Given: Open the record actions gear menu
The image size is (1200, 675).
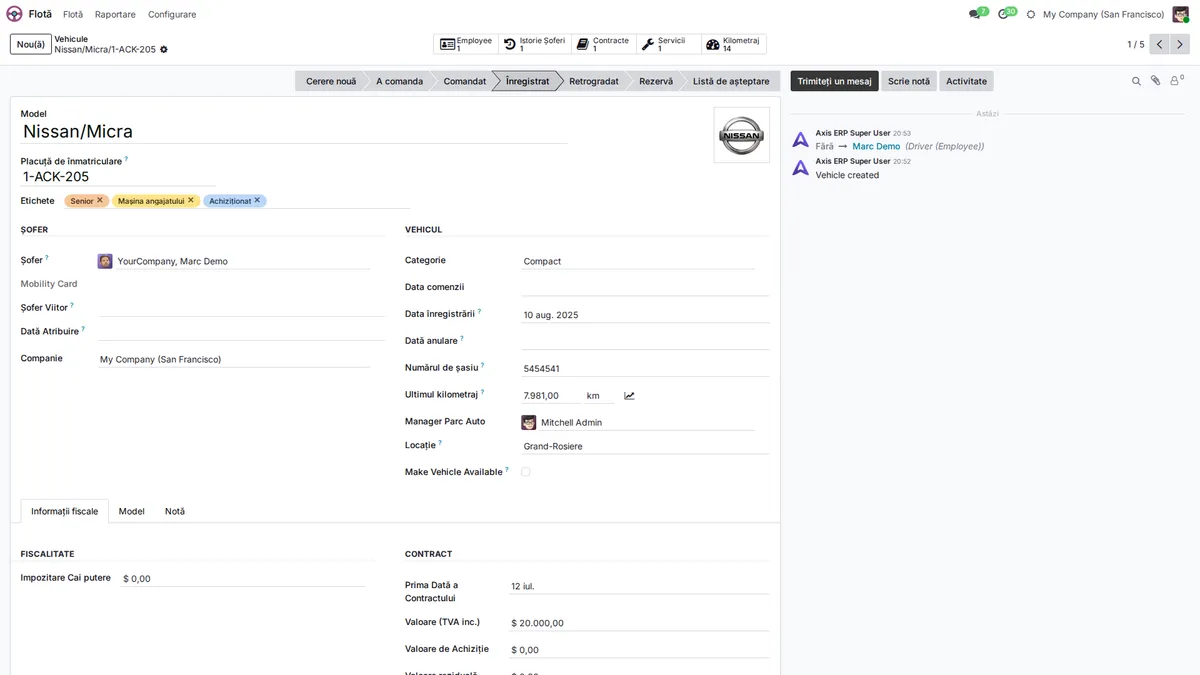Looking at the screenshot, I should [x=164, y=49].
